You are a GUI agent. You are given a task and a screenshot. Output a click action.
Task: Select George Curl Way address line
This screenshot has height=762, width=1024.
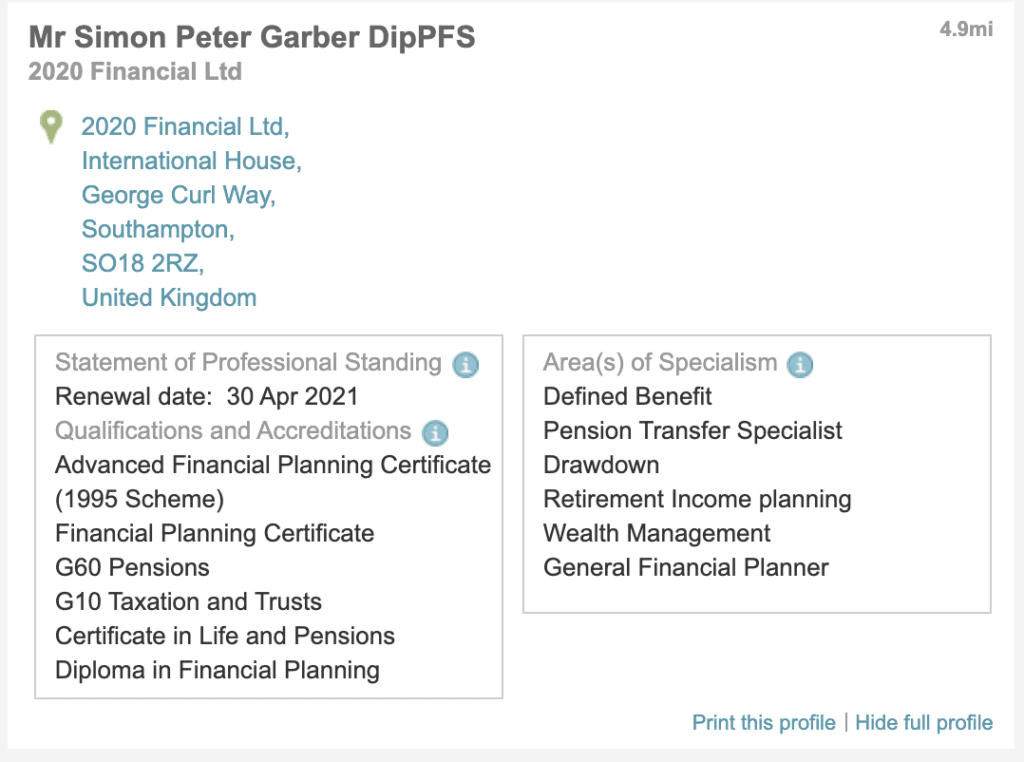pyautogui.click(x=178, y=195)
